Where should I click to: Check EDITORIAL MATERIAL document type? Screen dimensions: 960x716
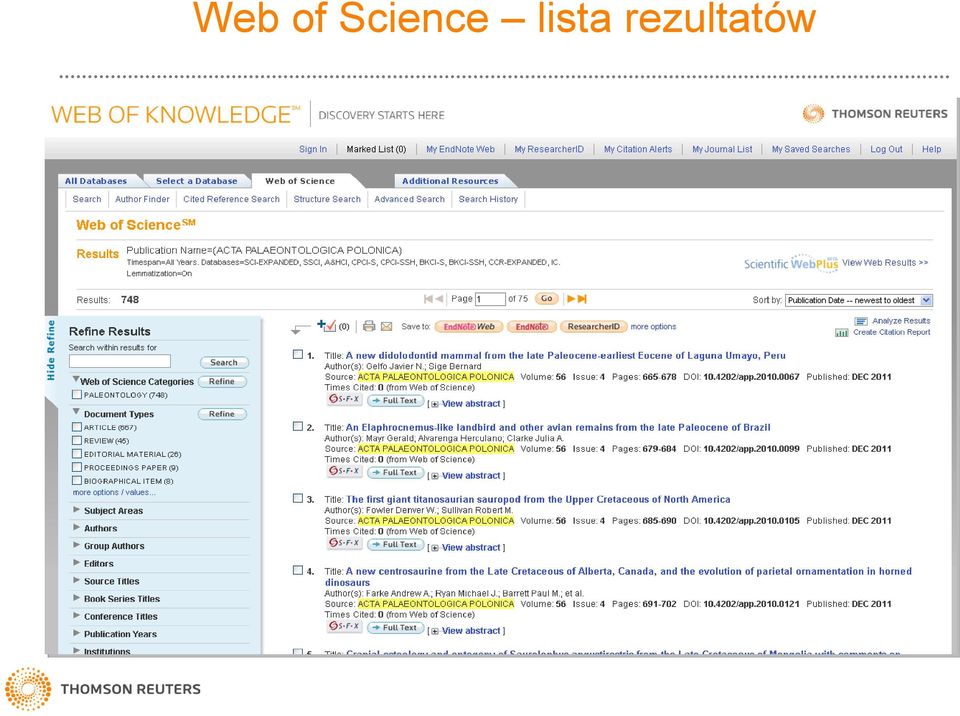pyautogui.click(x=77, y=454)
